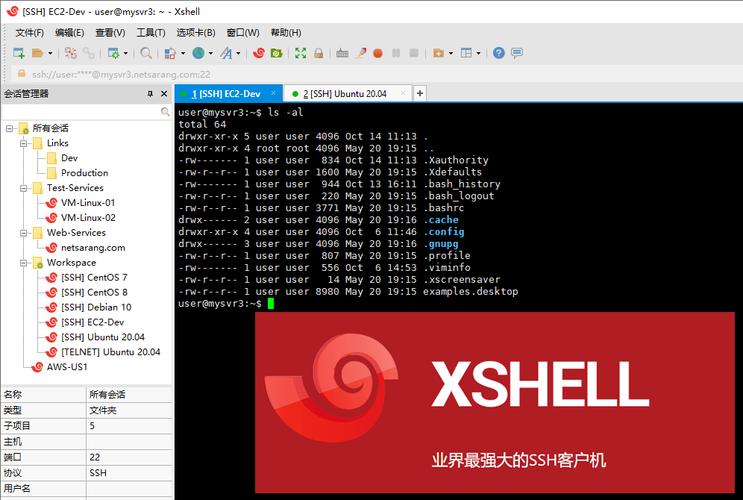Collapse the 所有会话 root tree node
Viewport: 743px width, 500px height.
pos(9,128)
